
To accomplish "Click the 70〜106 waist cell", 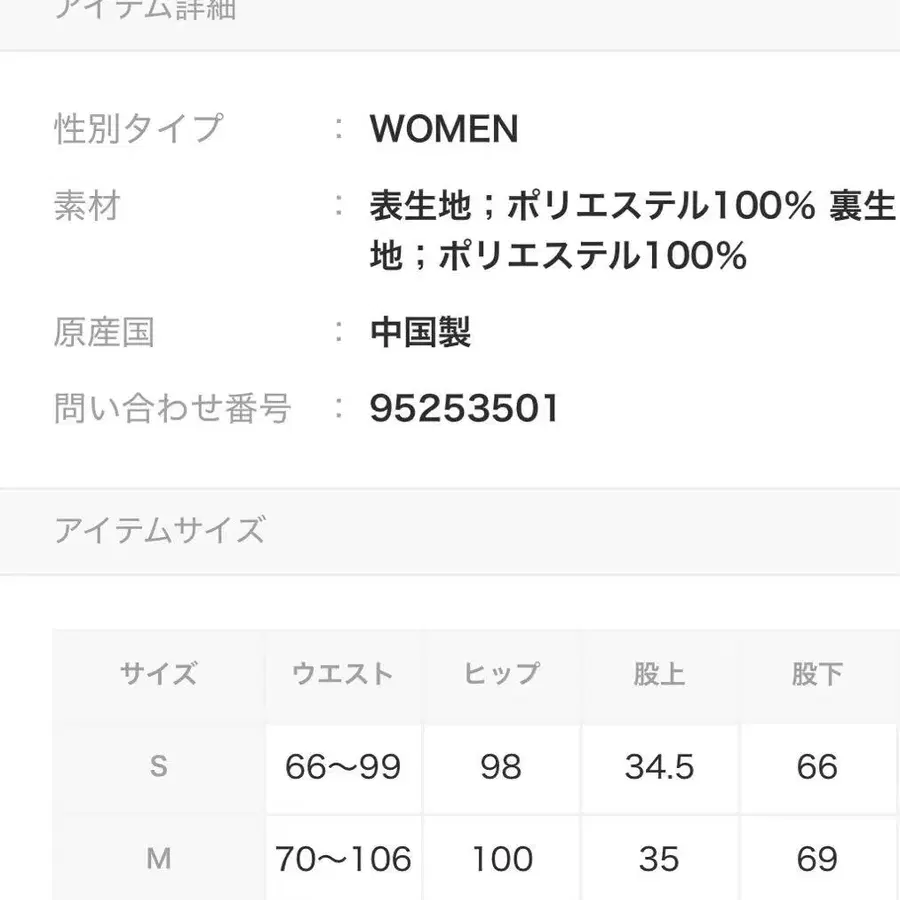I will click(343, 858).
